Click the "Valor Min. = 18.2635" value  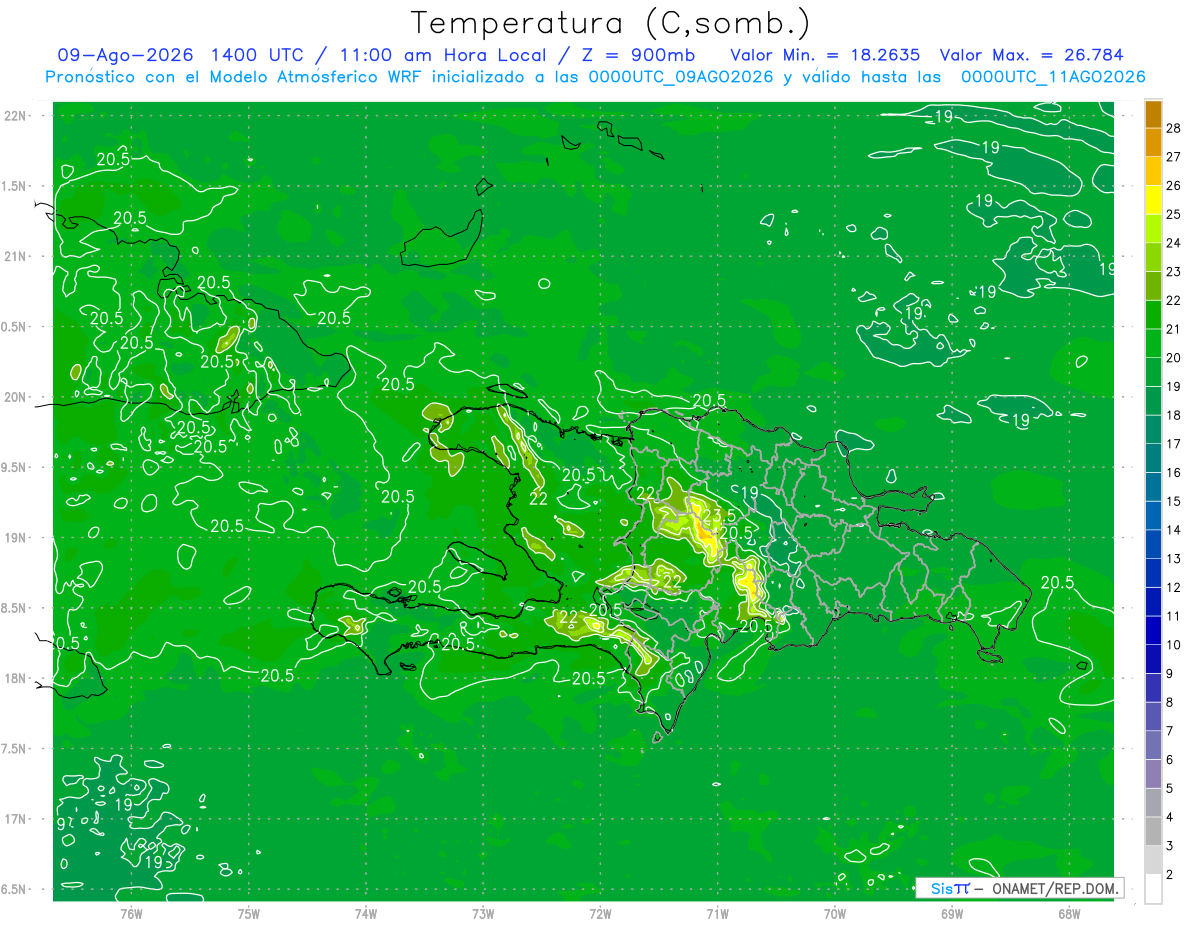(x=826, y=55)
